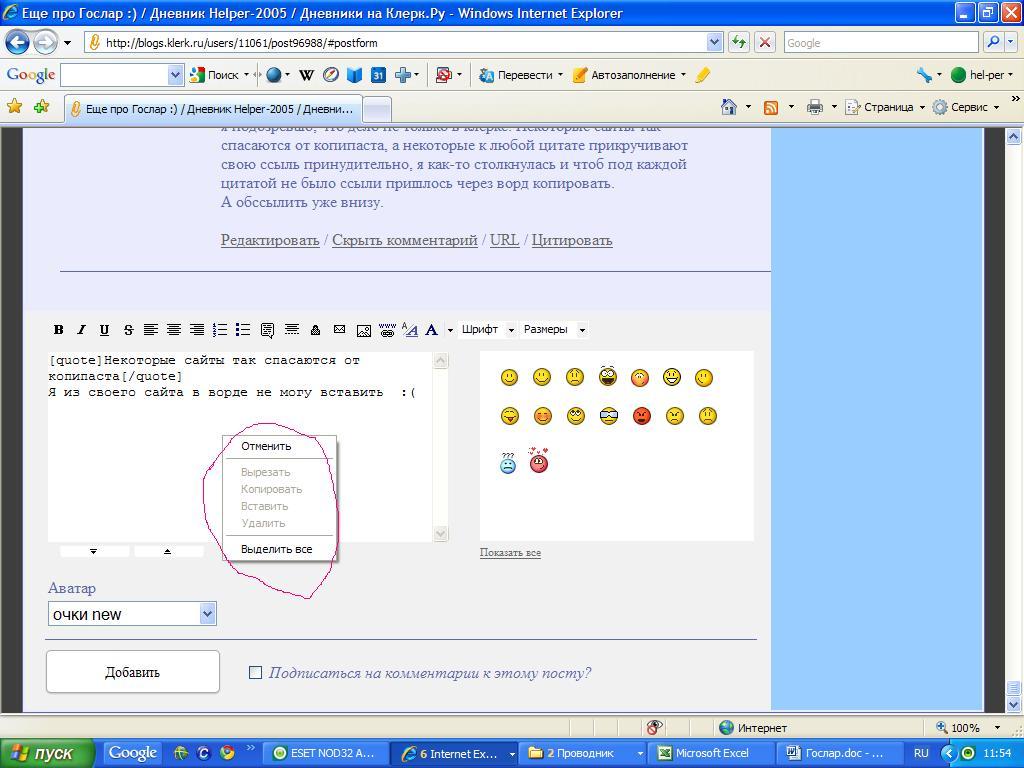Insert a quote block with speech-bubble icon
This screenshot has height=768, width=1024.
click(267, 330)
